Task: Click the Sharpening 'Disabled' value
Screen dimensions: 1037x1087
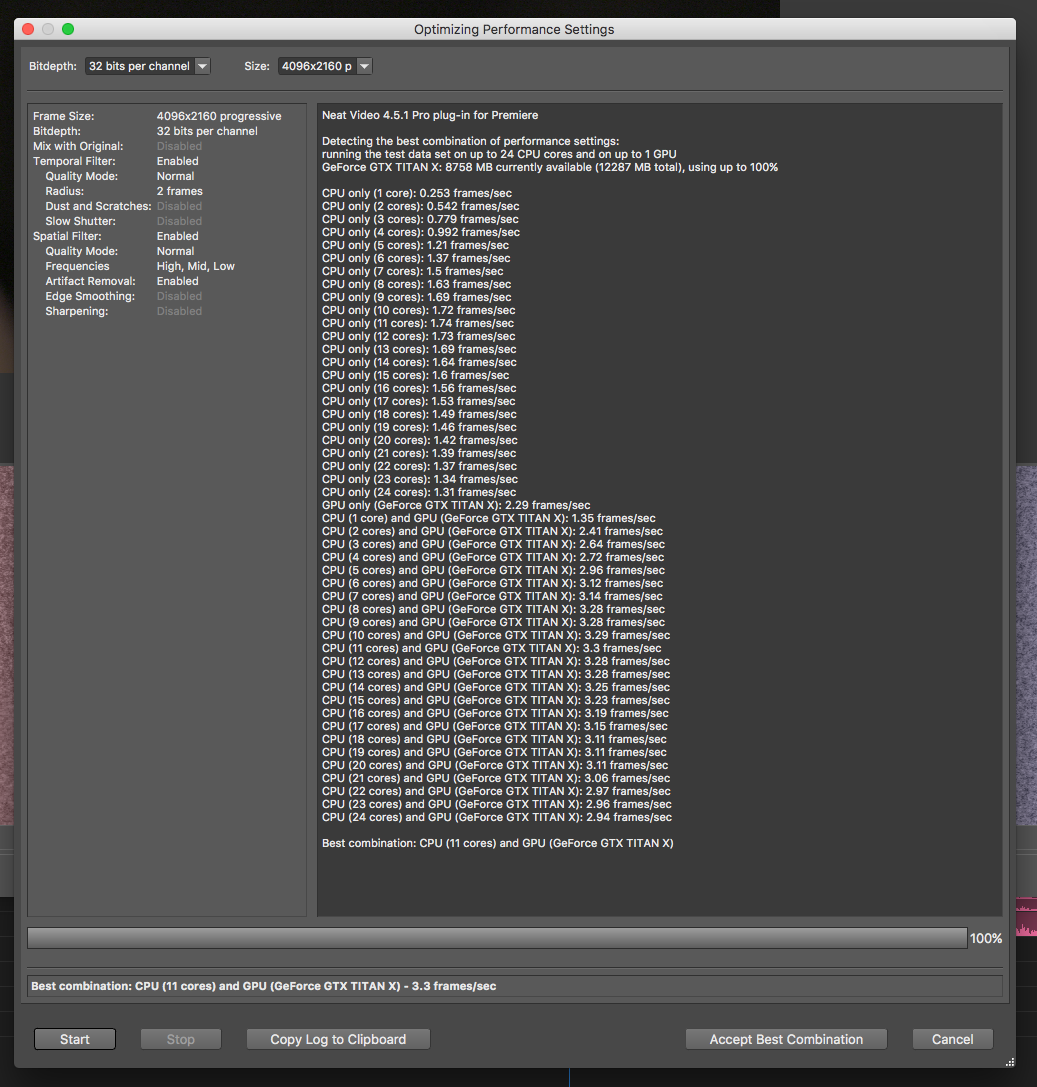Action: click(x=179, y=311)
